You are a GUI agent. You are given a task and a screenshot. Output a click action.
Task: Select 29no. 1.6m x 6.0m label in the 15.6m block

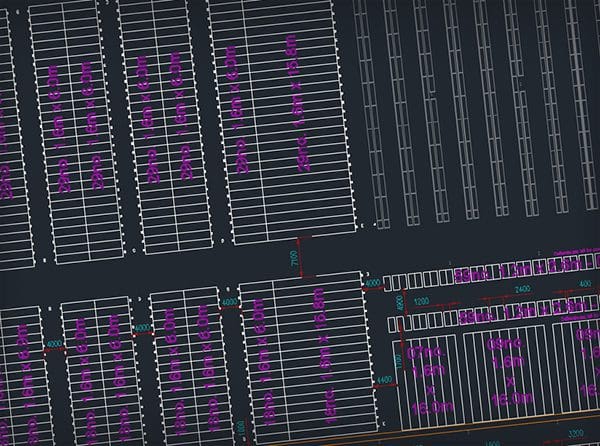238,110
